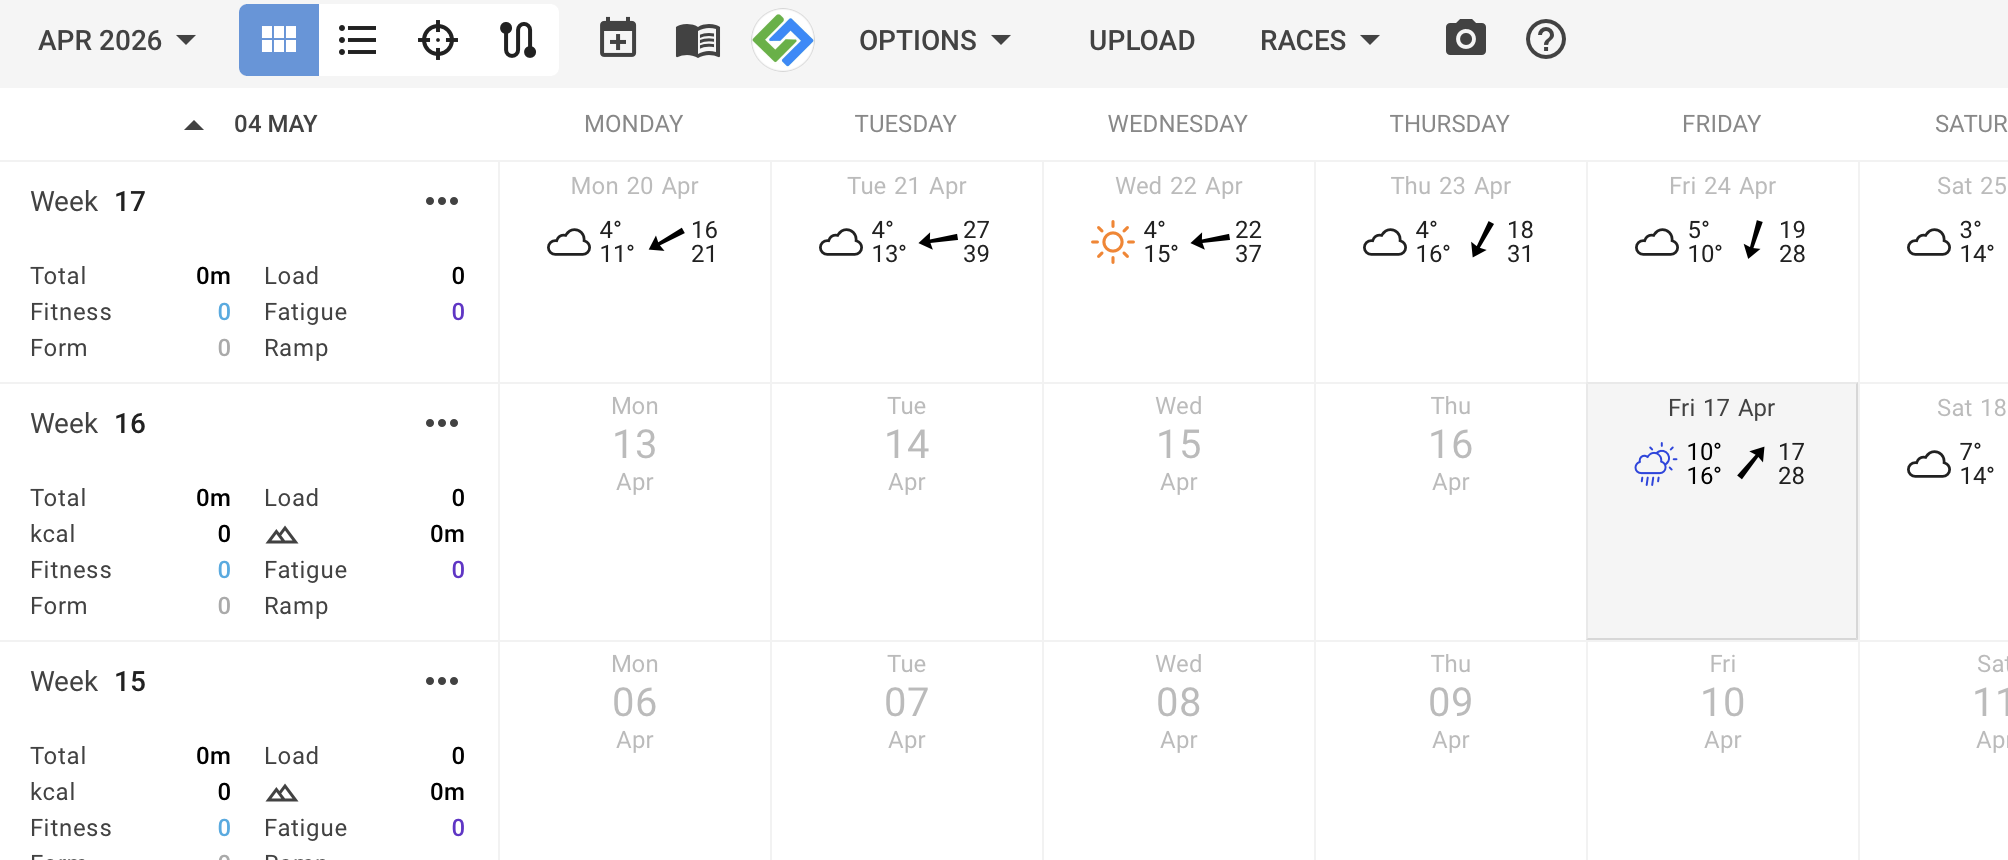Click the up arrow beside 04 MAY

[x=194, y=125]
